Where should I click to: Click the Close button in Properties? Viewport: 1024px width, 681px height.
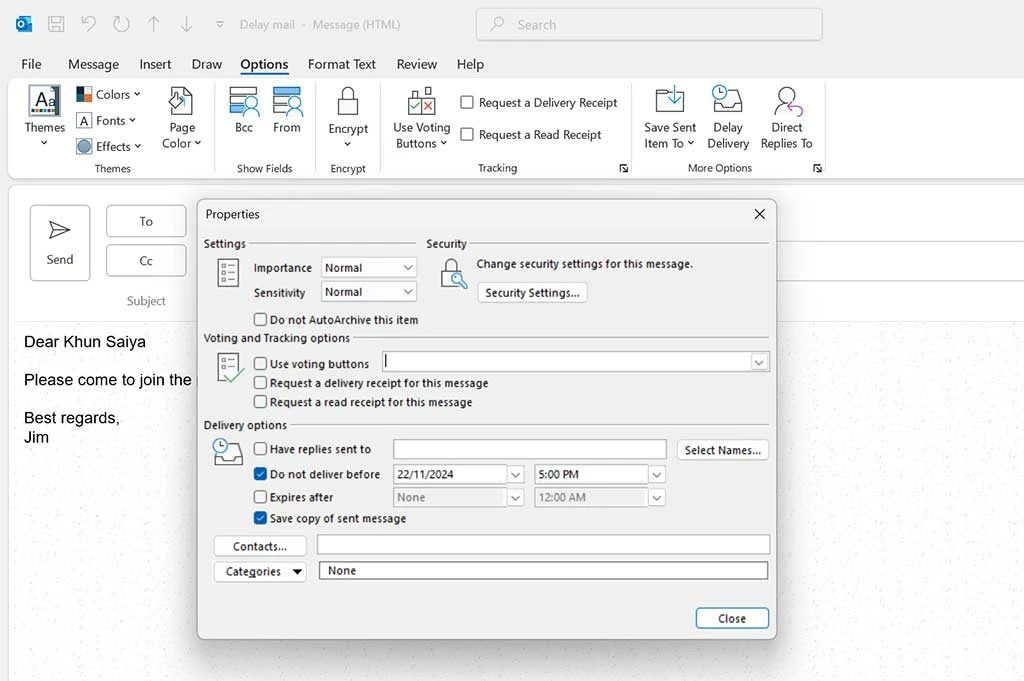click(x=732, y=618)
